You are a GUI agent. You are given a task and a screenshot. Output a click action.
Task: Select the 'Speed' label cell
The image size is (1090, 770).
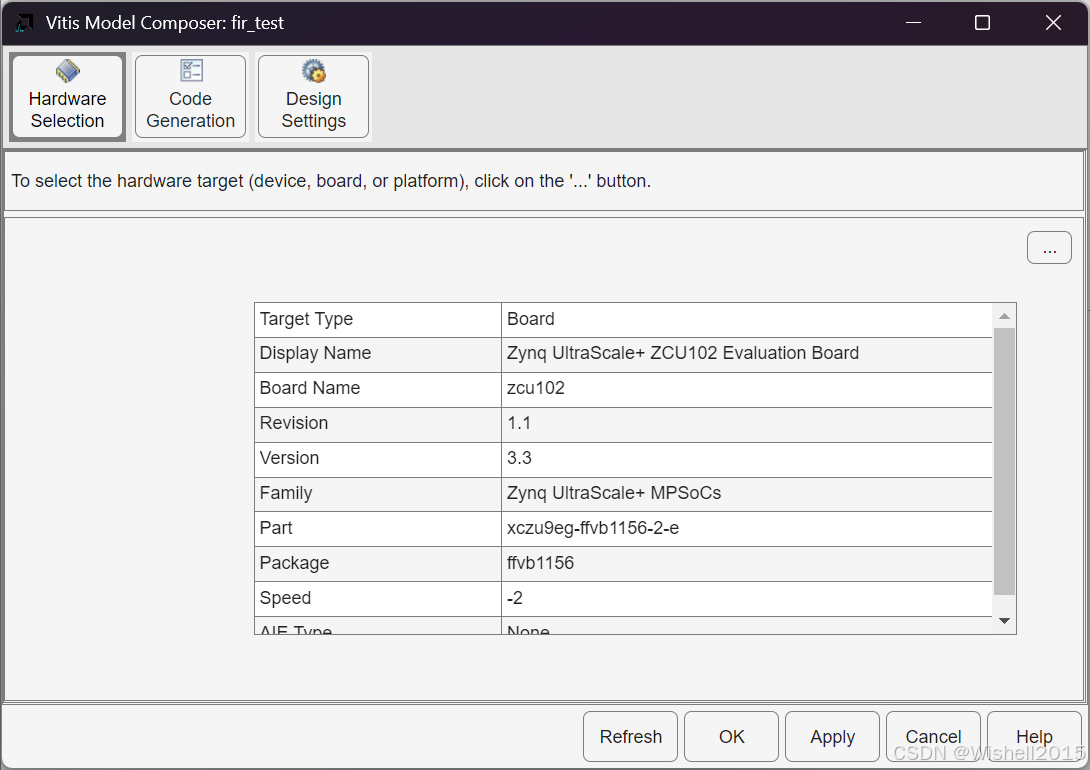click(377, 598)
